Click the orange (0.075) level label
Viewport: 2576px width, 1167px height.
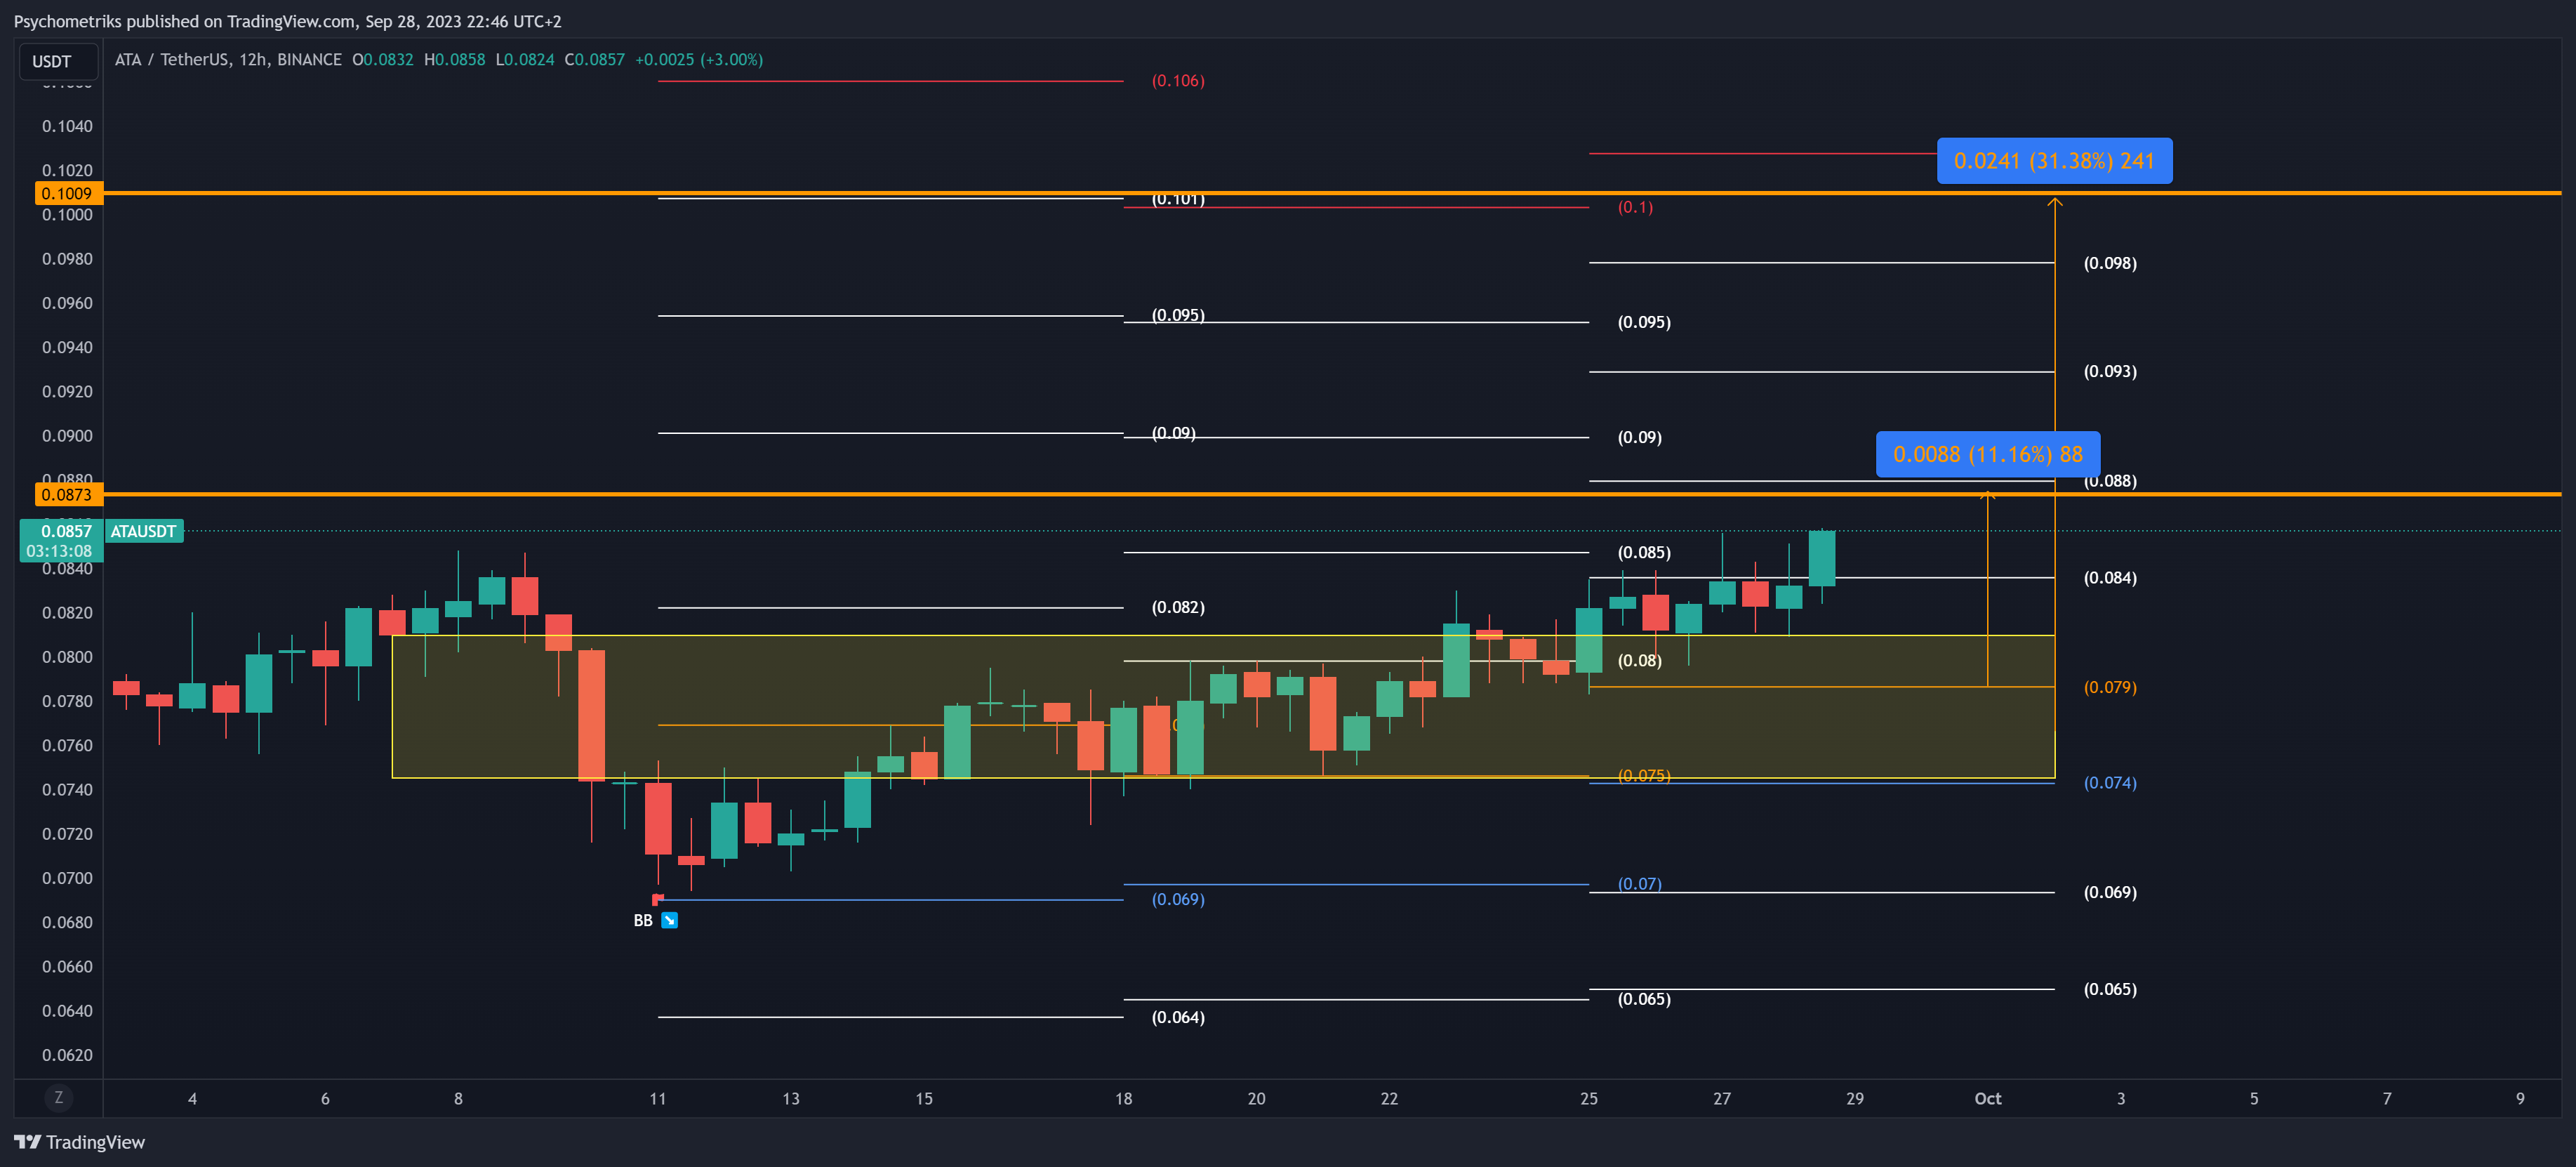click(x=1644, y=776)
